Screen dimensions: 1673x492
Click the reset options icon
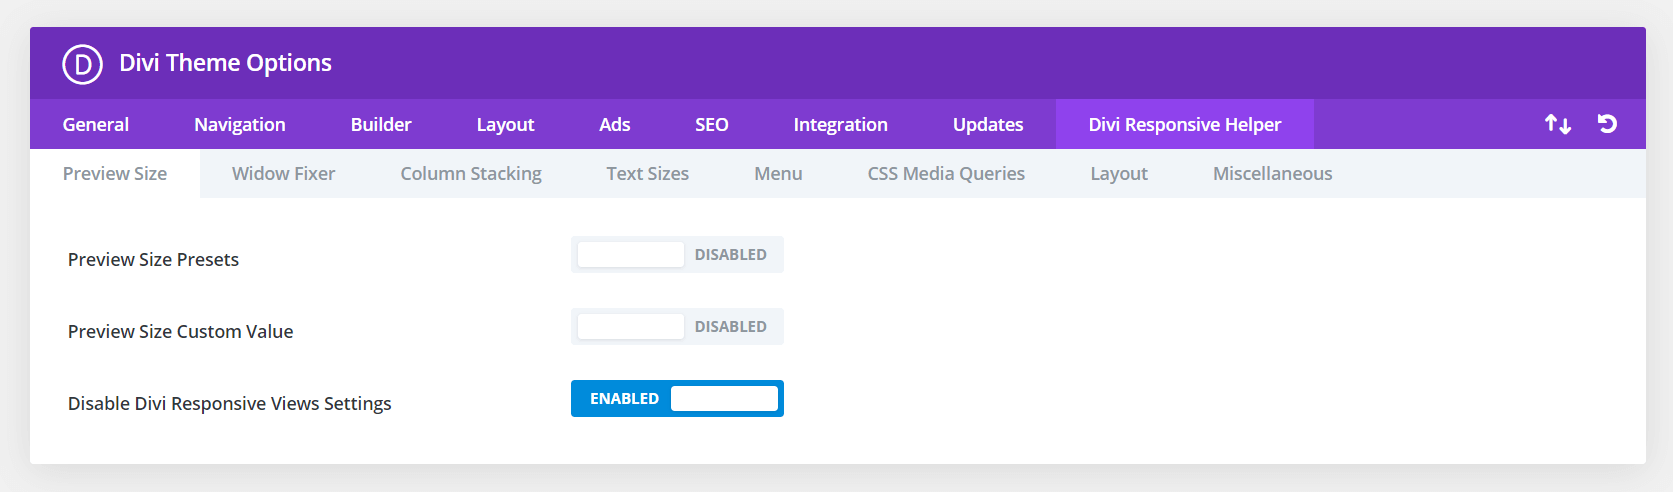pos(1607,124)
